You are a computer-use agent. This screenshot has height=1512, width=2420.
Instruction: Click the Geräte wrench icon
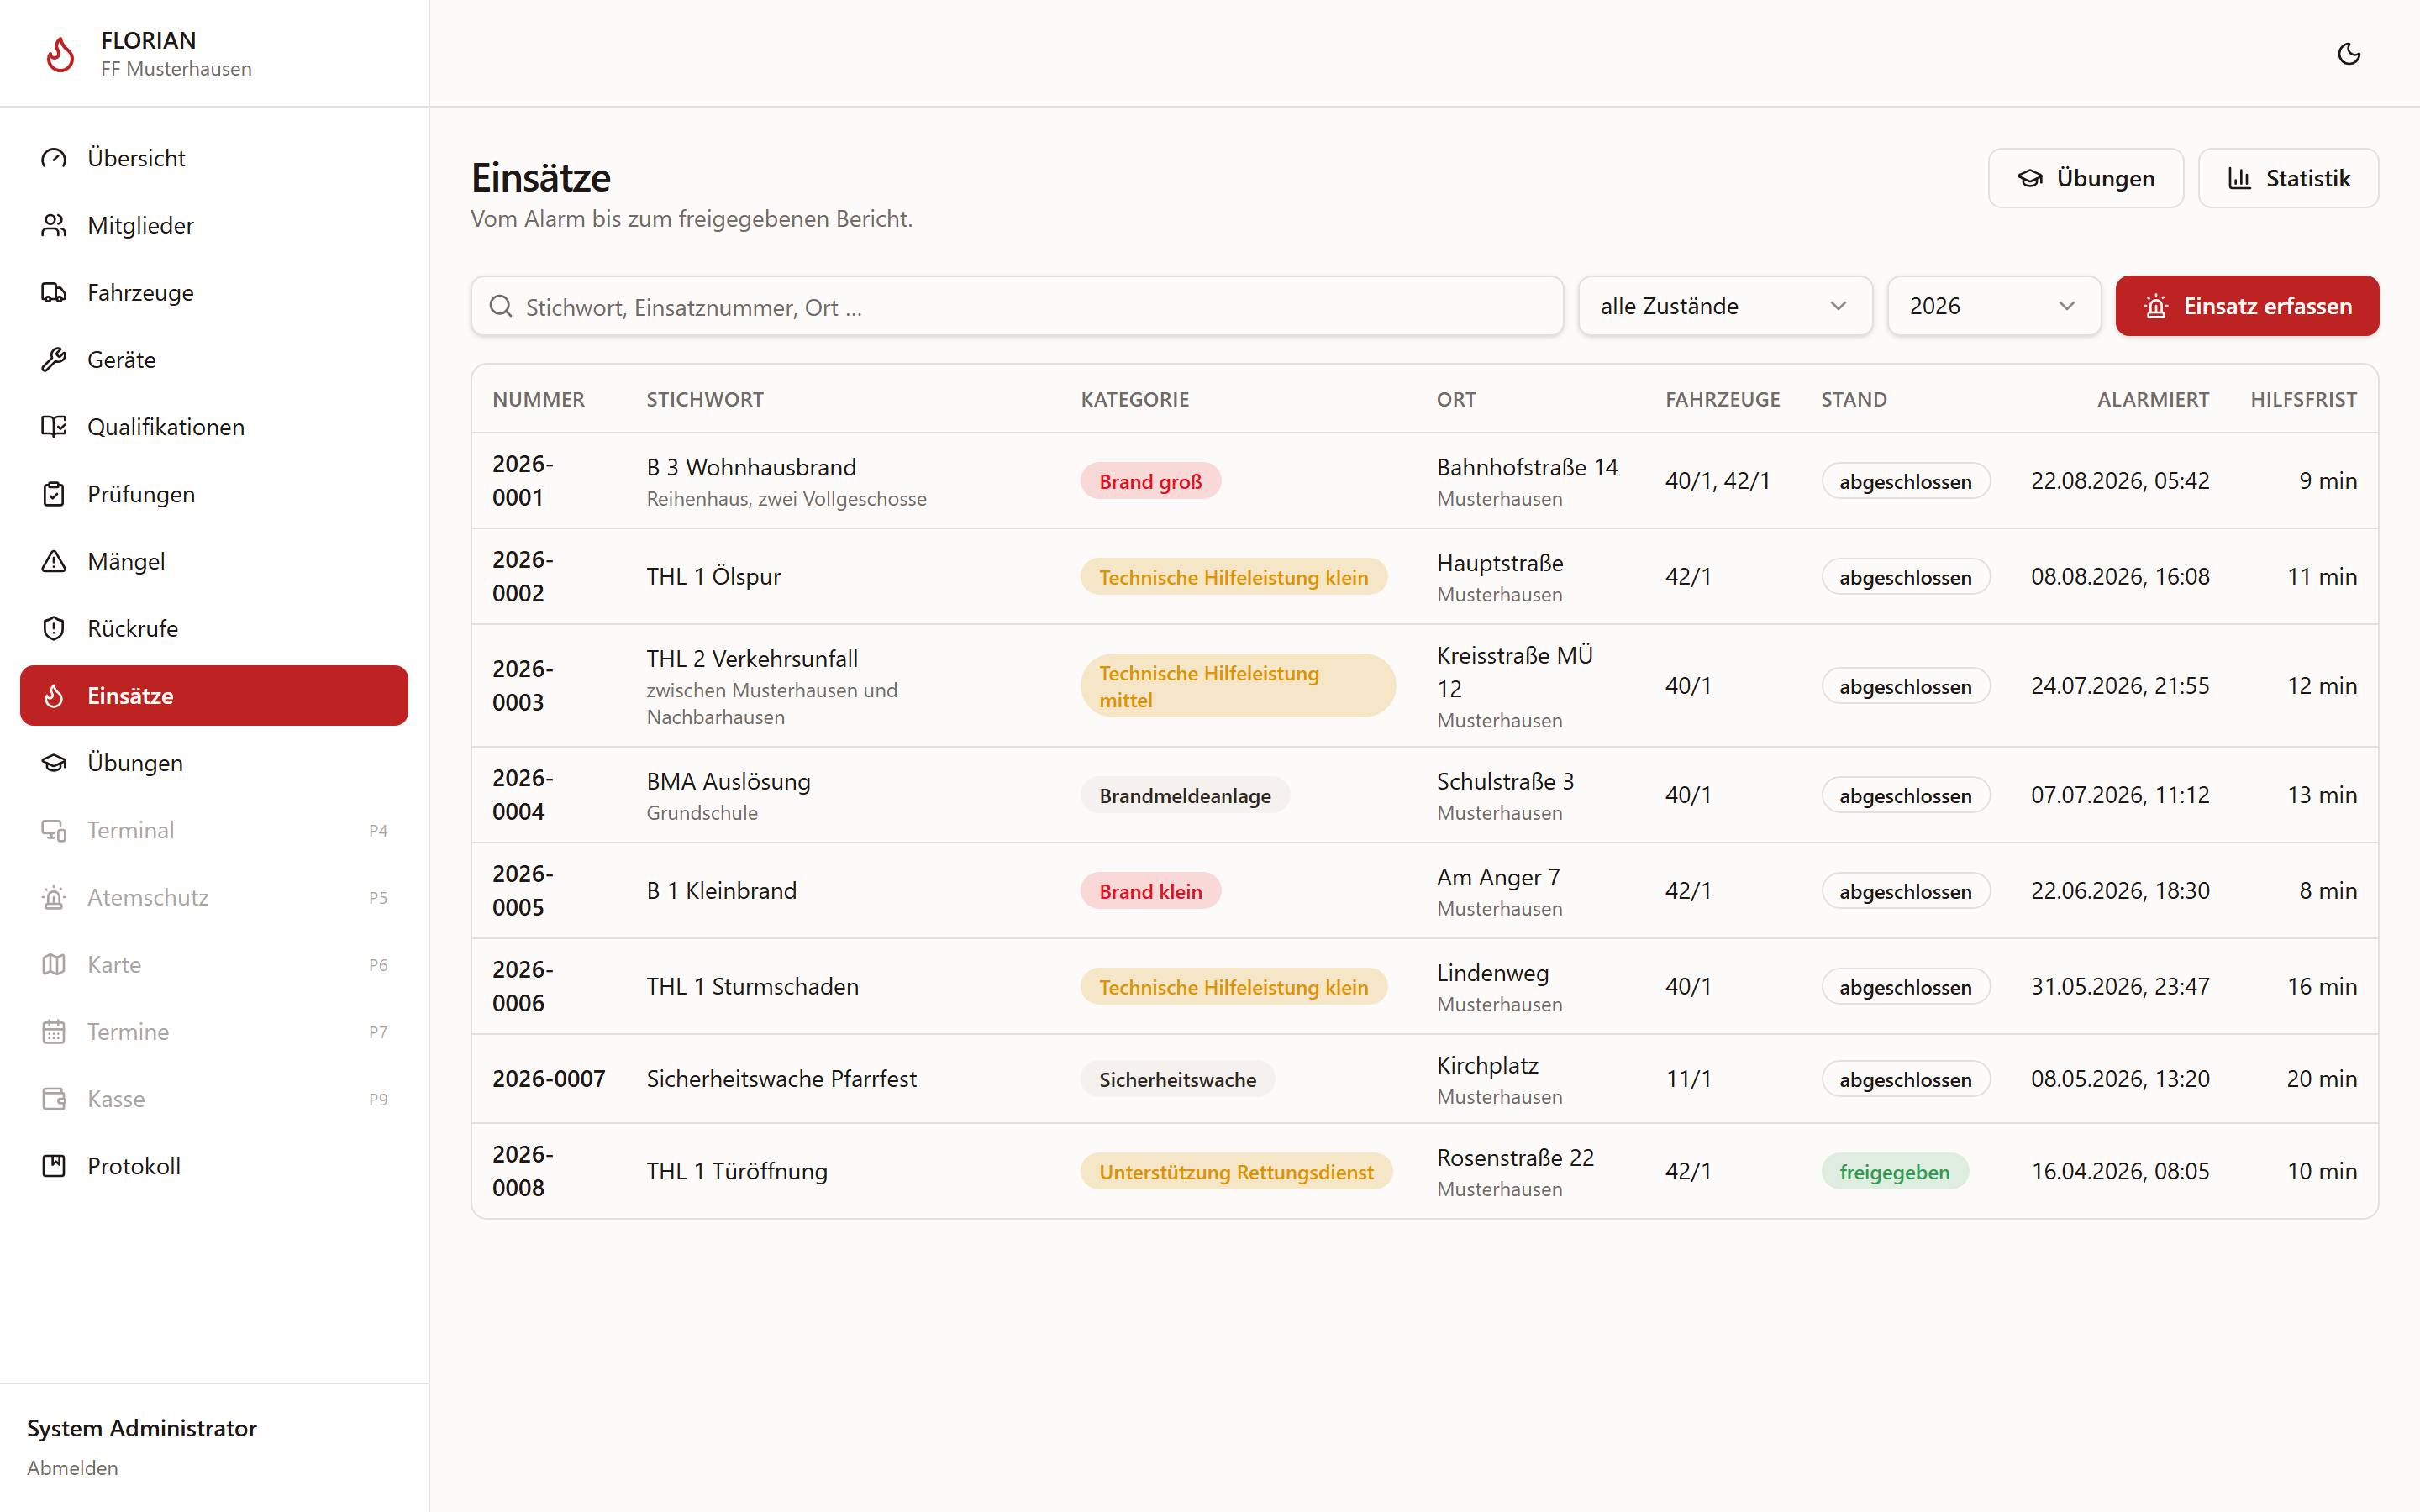click(x=54, y=359)
